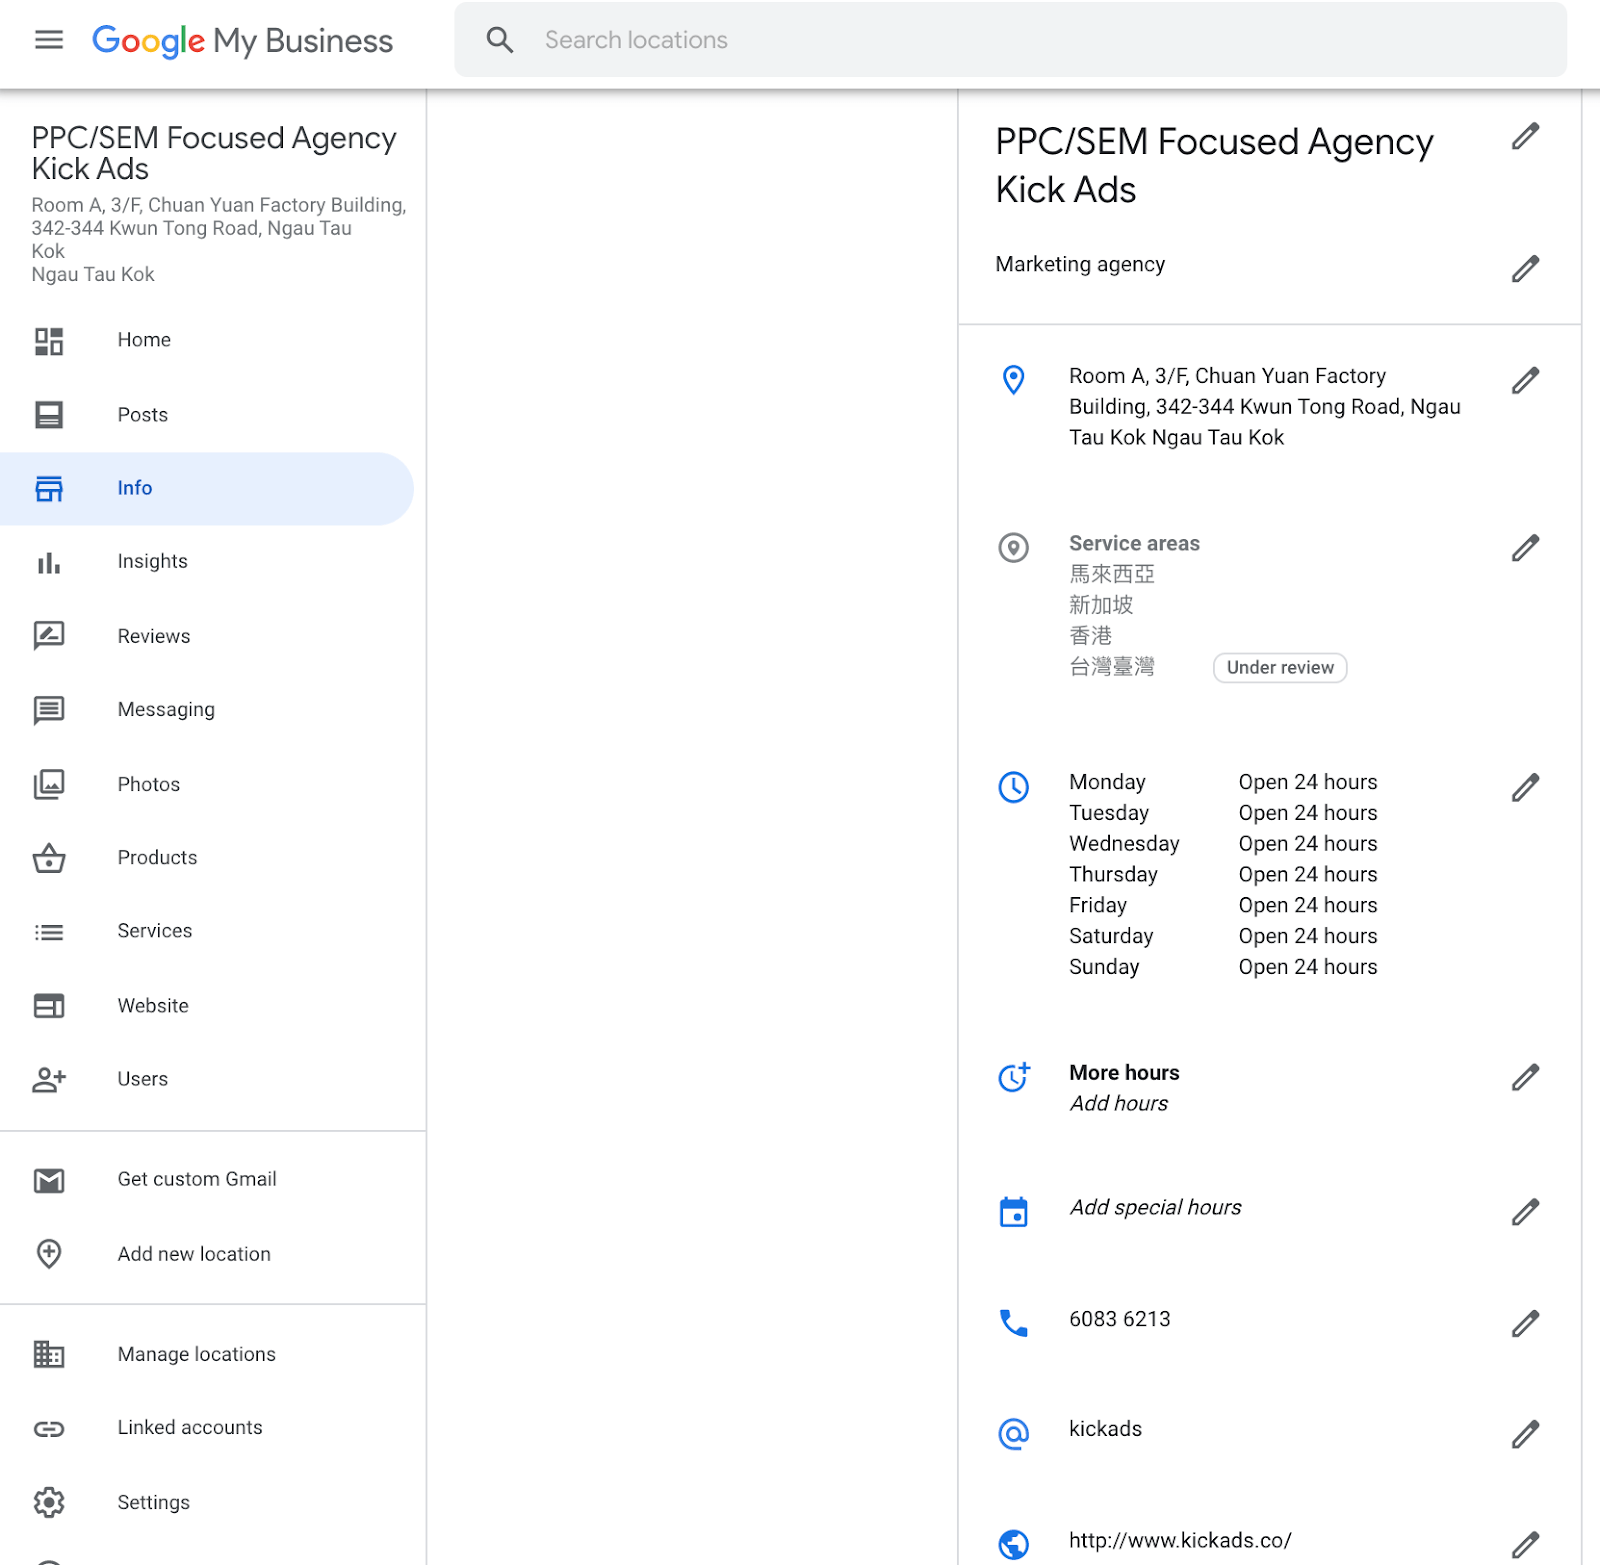Edit website URL pencil icon

(x=1525, y=1544)
